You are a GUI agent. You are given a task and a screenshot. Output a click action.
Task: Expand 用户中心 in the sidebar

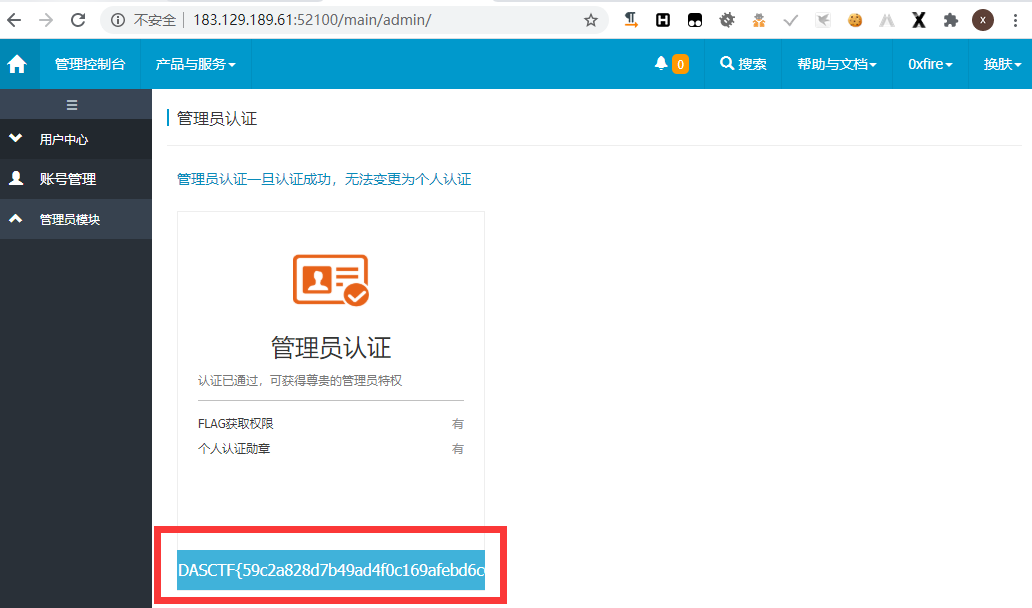64,139
